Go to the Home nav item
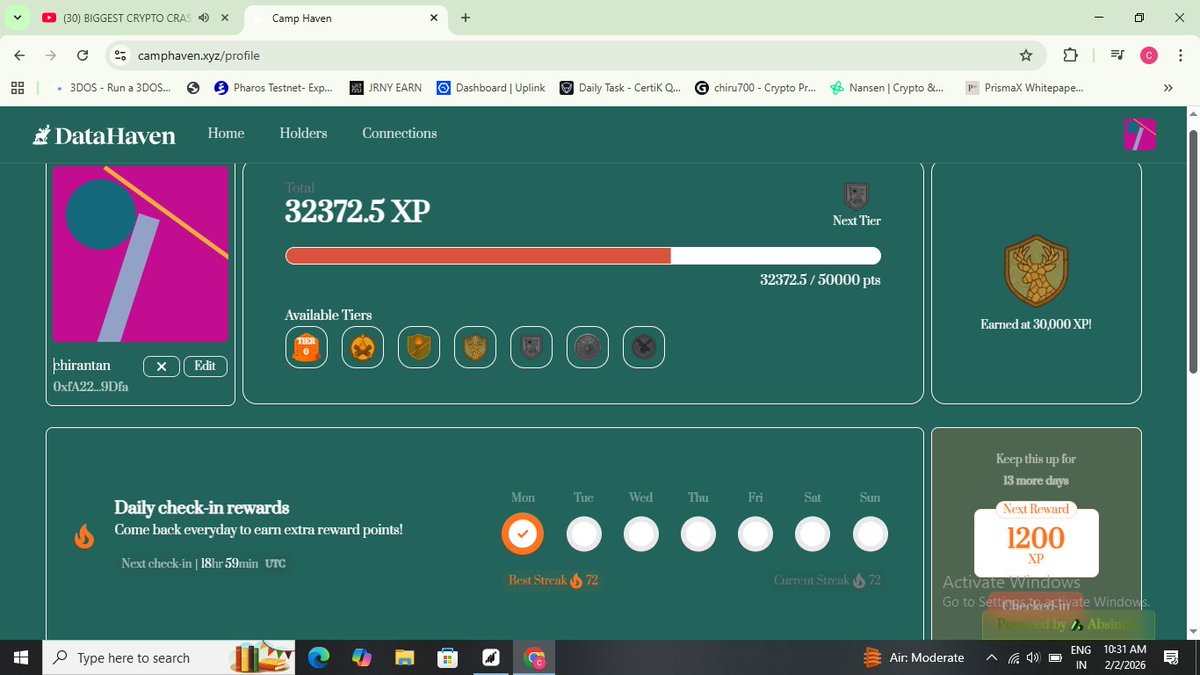The height and width of the screenshot is (675, 1200). [226, 133]
